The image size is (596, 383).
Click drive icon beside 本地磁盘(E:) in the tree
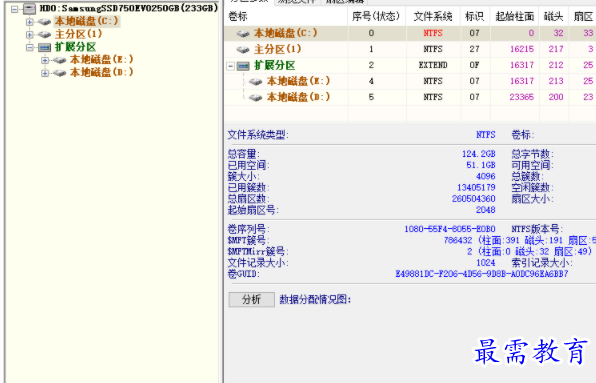coord(59,60)
